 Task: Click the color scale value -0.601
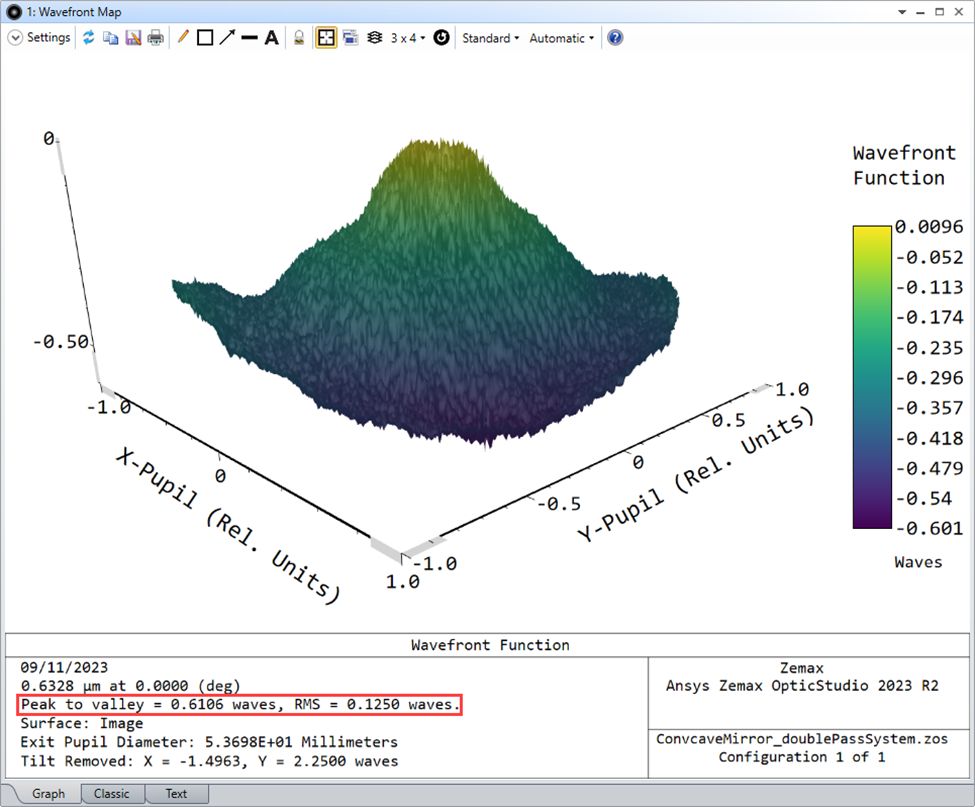coord(929,528)
